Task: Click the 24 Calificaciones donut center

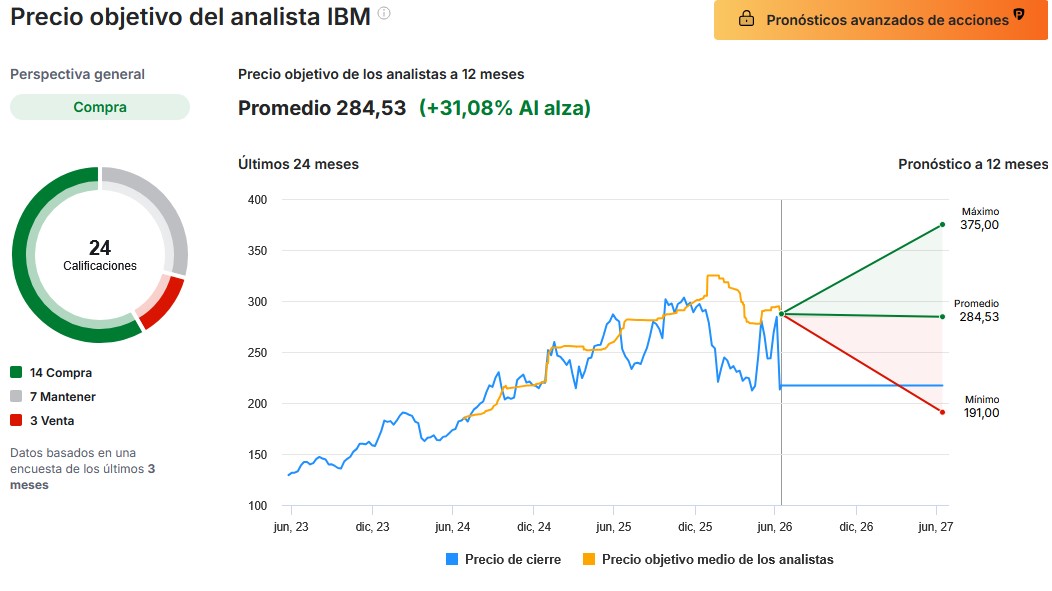Action: click(100, 255)
